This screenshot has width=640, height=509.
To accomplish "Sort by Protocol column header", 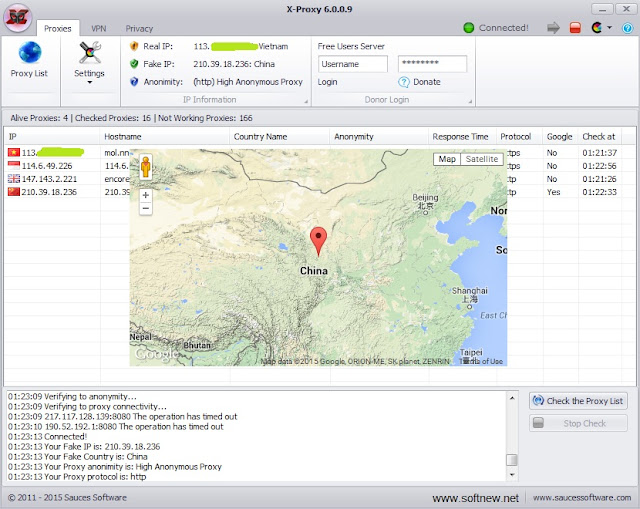I will [520, 136].
